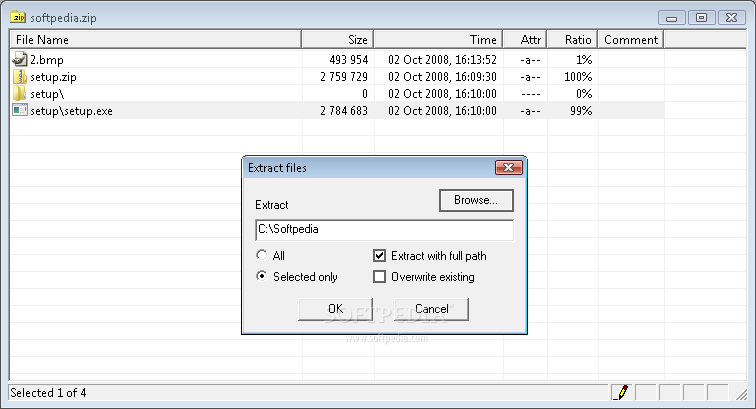
Task: Click the Browse... button
Action: click(476, 200)
